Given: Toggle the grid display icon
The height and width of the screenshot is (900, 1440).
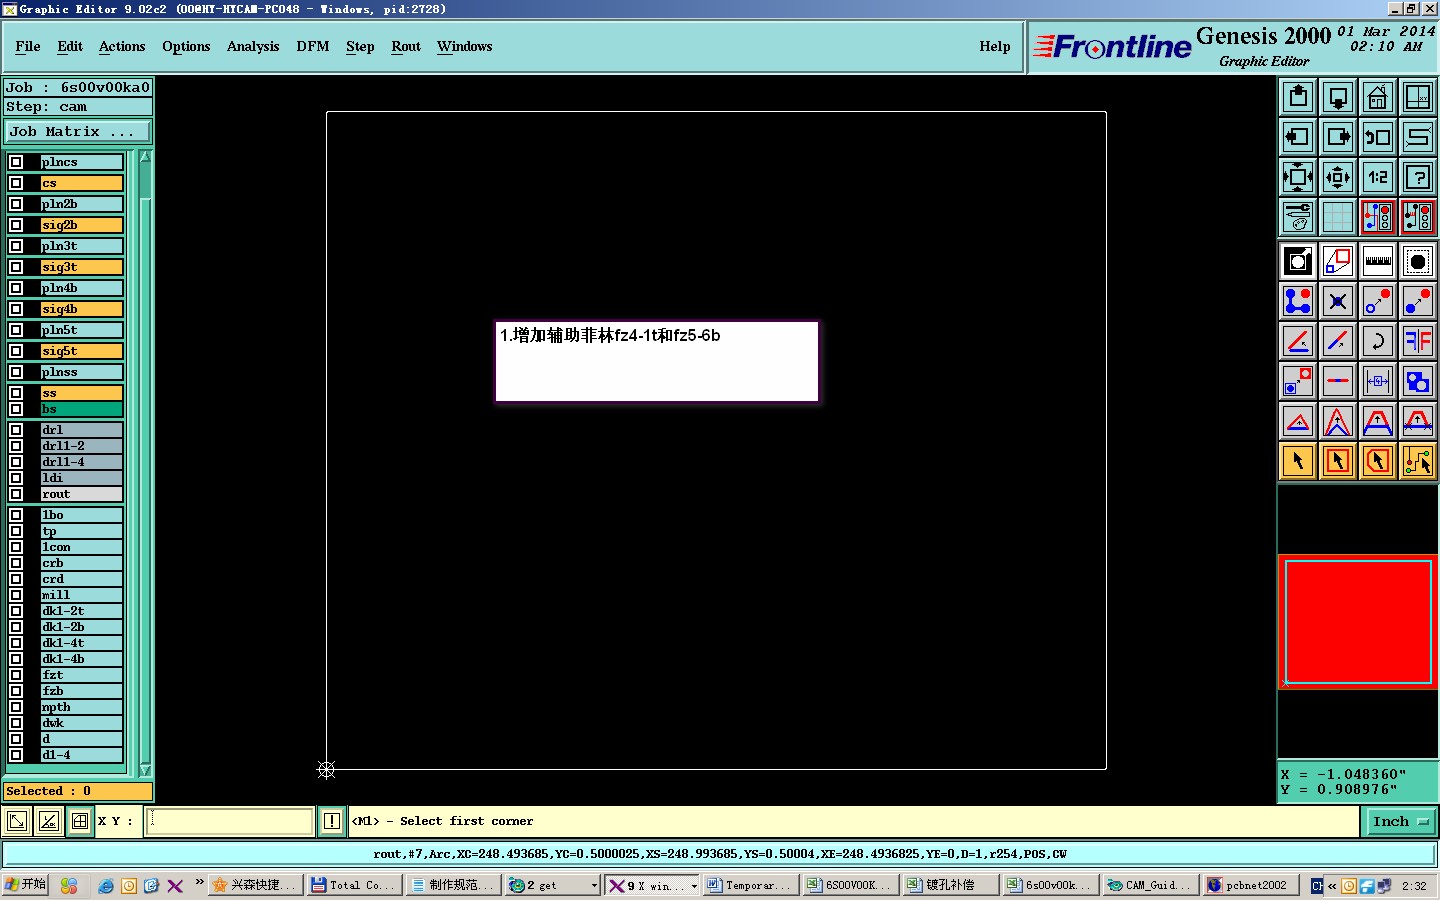Looking at the screenshot, I should click(1338, 217).
